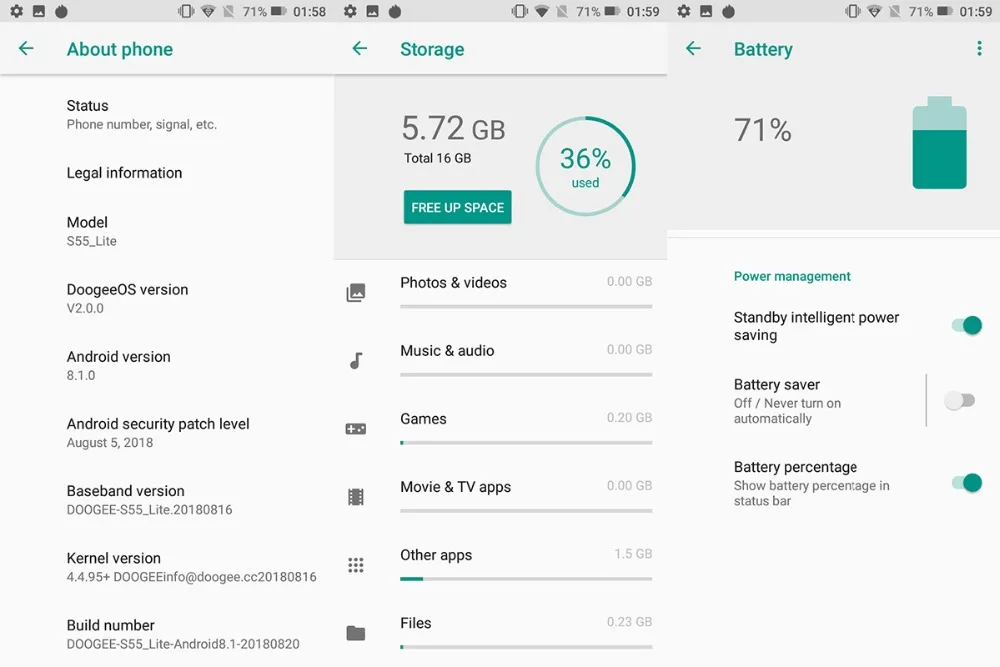Image resolution: width=1000 pixels, height=667 pixels.
Task: Open Status phone number and signal
Action: coord(142,115)
